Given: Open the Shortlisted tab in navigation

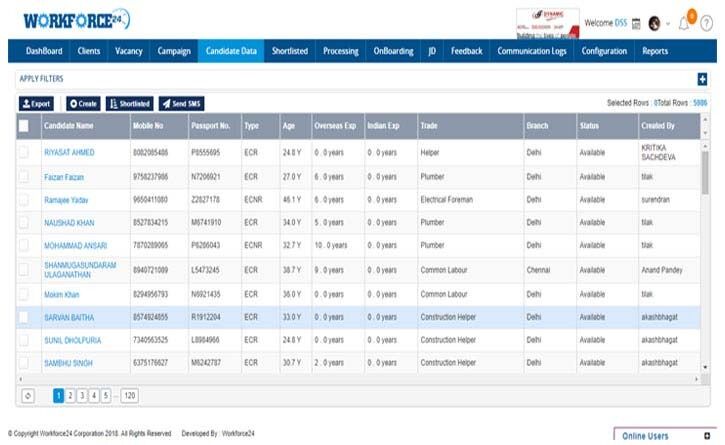Looking at the screenshot, I should 290,51.
